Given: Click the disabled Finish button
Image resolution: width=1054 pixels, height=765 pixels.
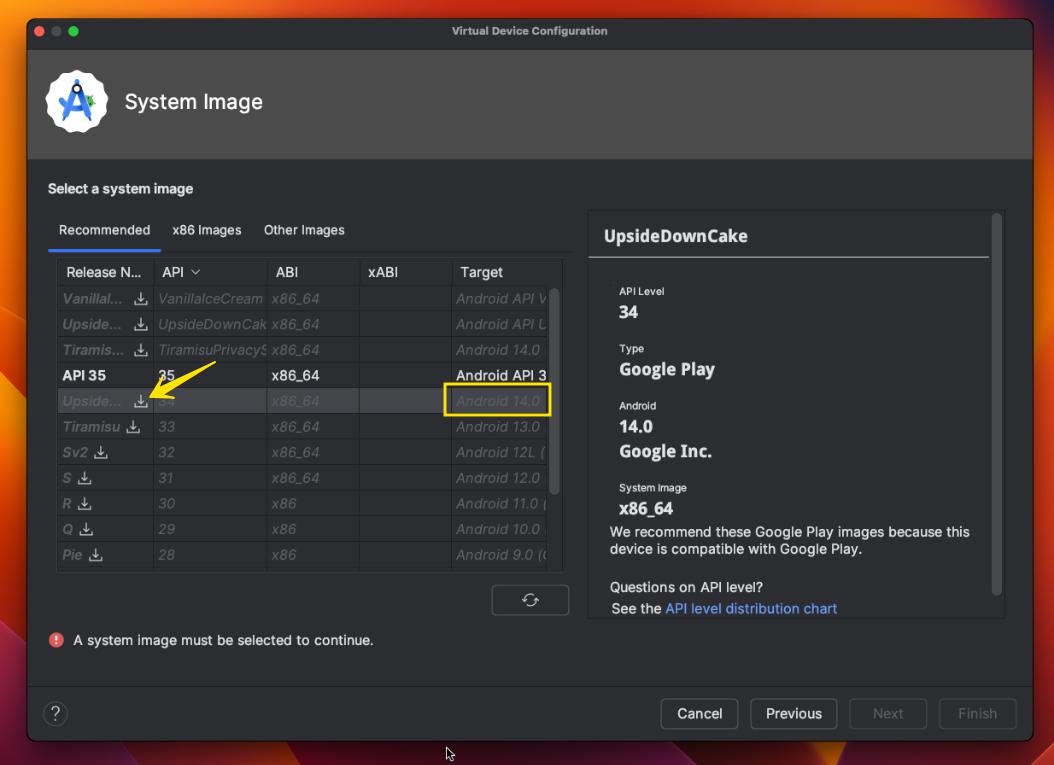Looking at the screenshot, I should [x=977, y=713].
